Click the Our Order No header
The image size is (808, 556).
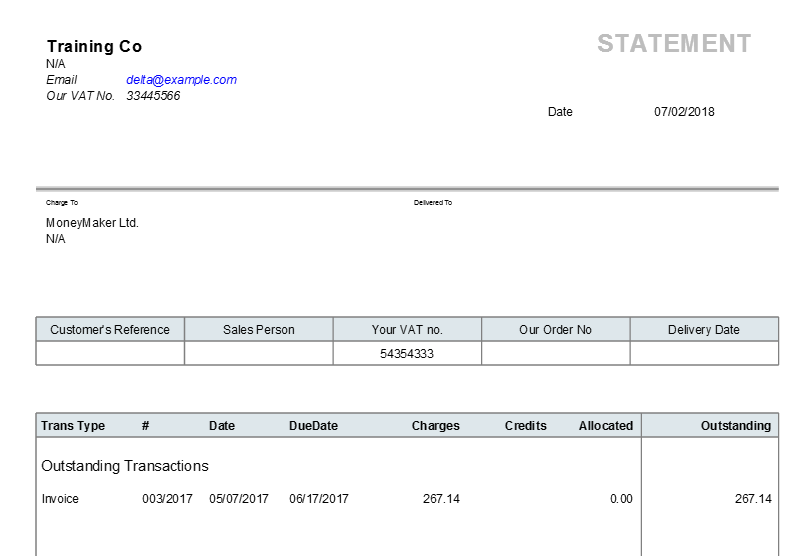coord(556,330)
